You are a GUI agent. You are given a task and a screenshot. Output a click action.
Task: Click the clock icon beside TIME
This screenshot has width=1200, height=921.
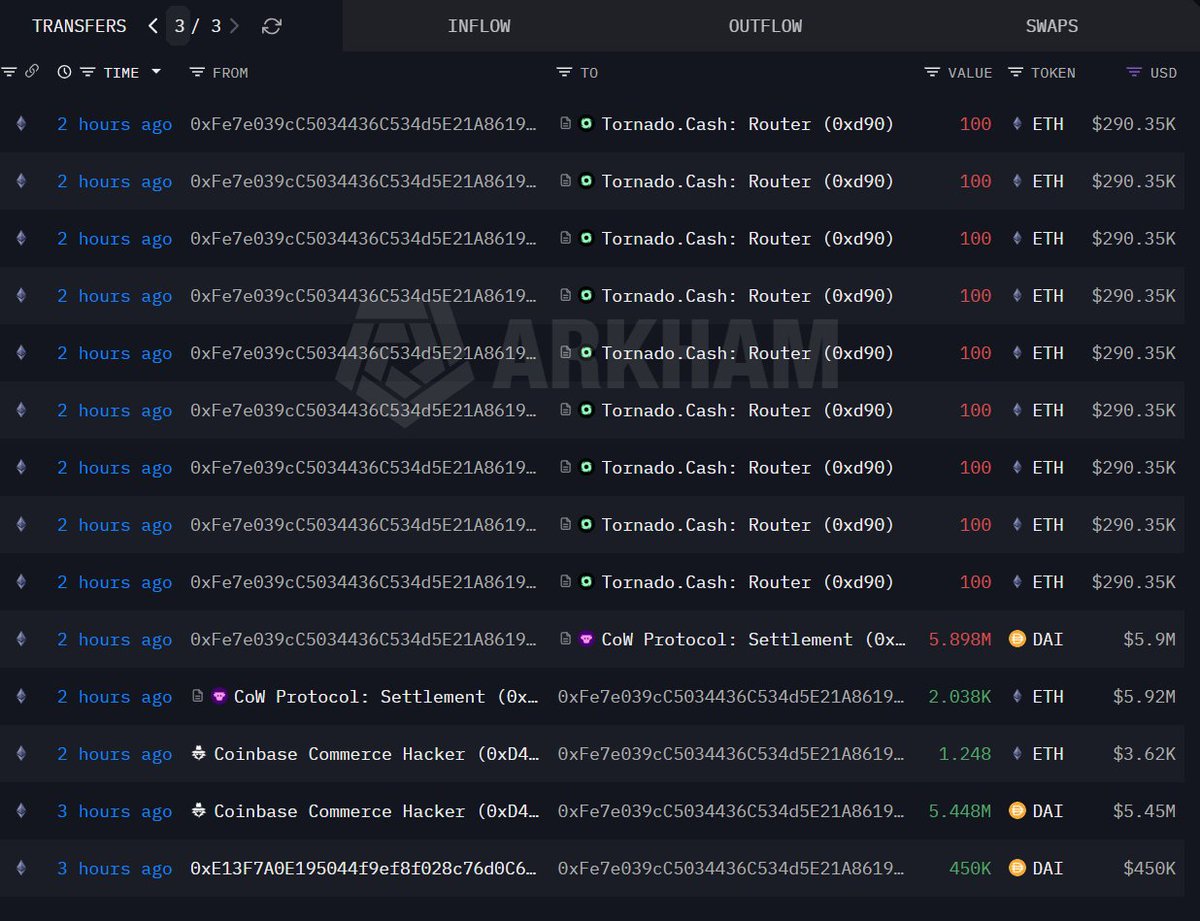pos(64,72)
